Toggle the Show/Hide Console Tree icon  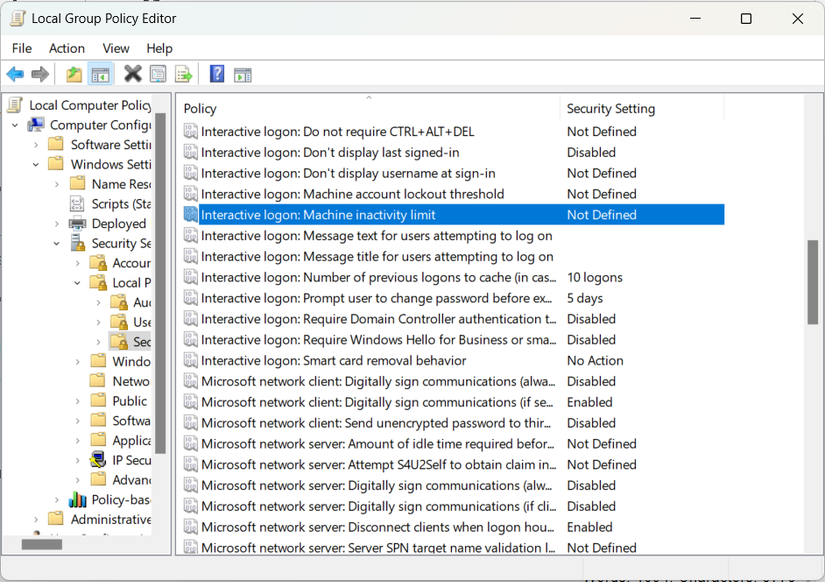click(x=100, y=73)
